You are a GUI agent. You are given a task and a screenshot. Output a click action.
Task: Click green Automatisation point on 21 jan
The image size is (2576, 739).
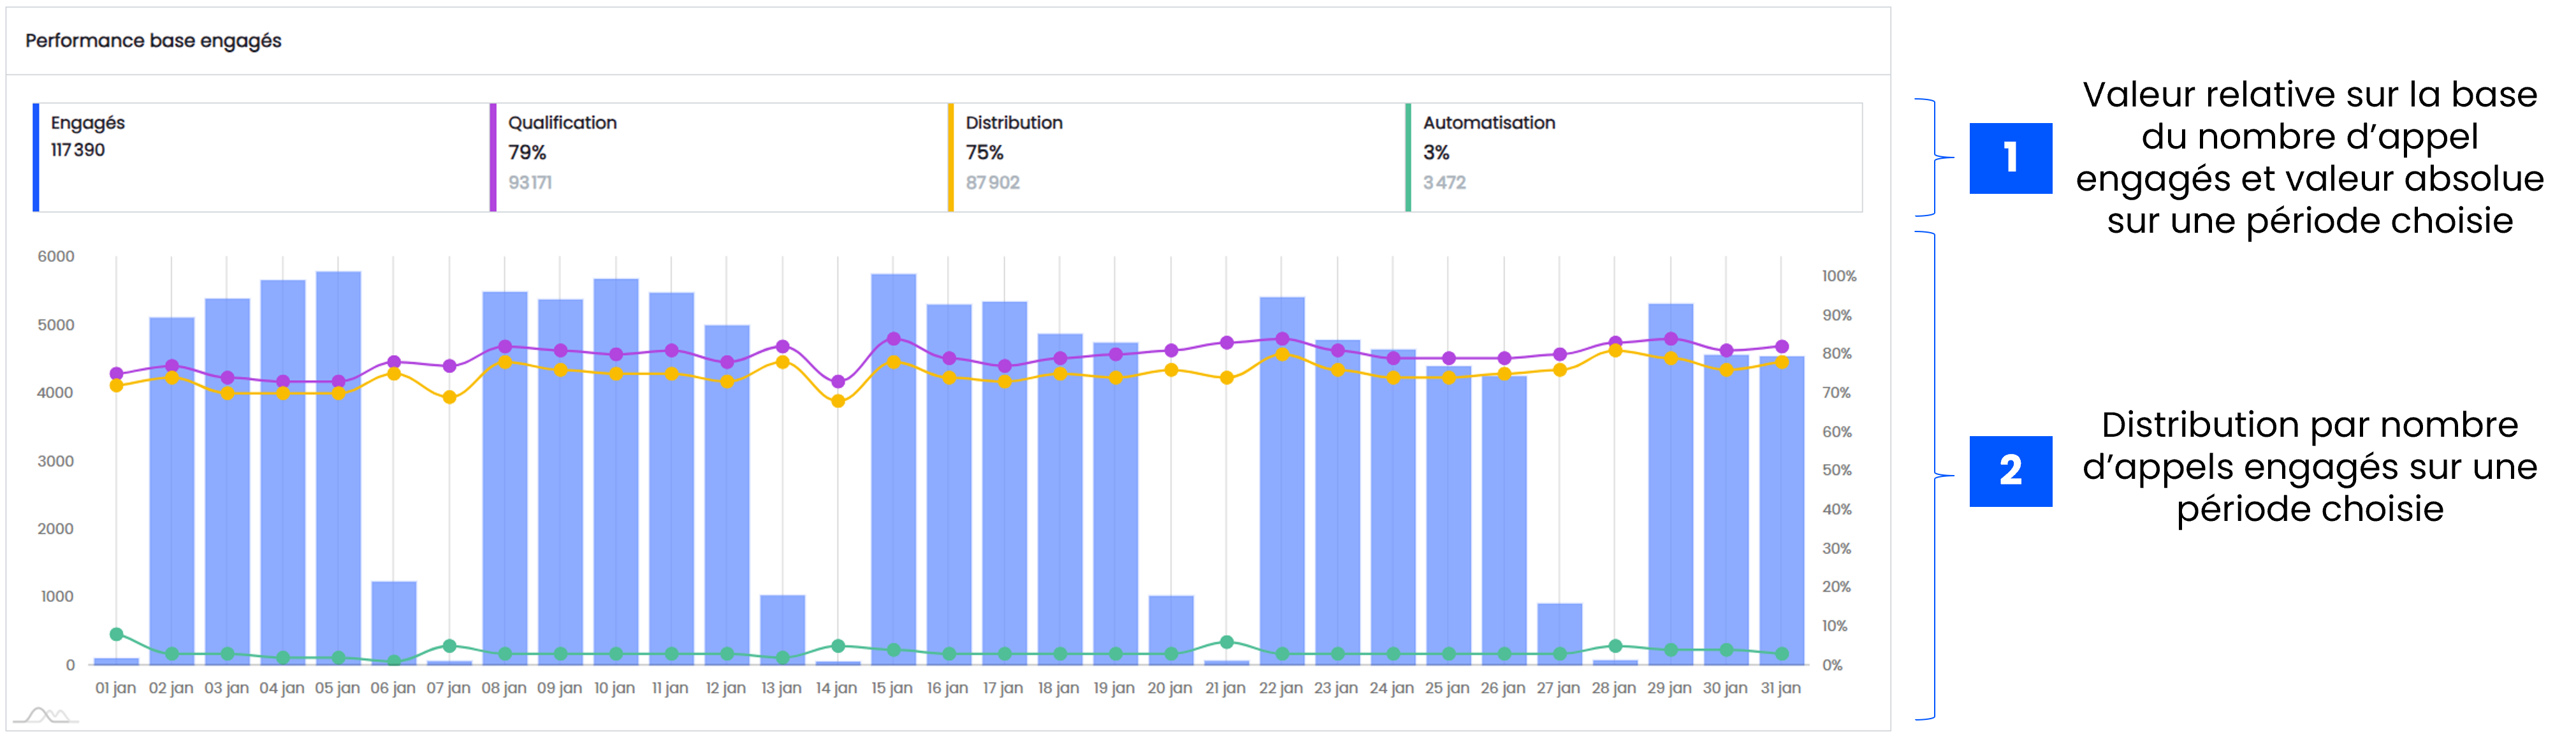click(1227, 642)
